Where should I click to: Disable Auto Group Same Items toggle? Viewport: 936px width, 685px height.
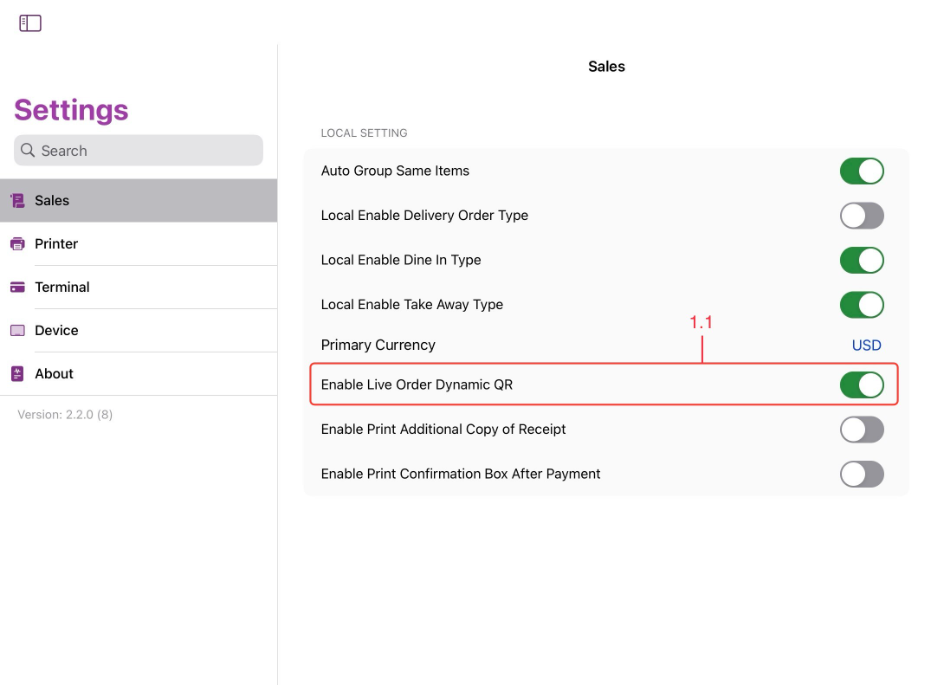[x=861, y=171]
